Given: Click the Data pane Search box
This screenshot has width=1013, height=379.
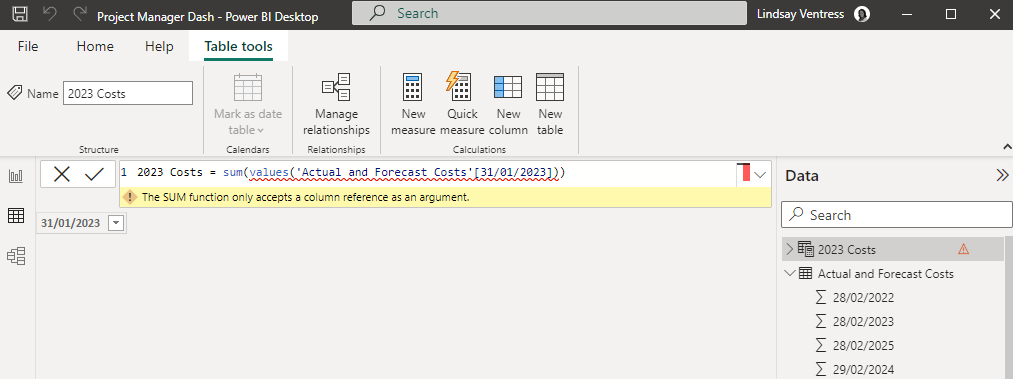Looking at the screenshot, I should point(897,215).
